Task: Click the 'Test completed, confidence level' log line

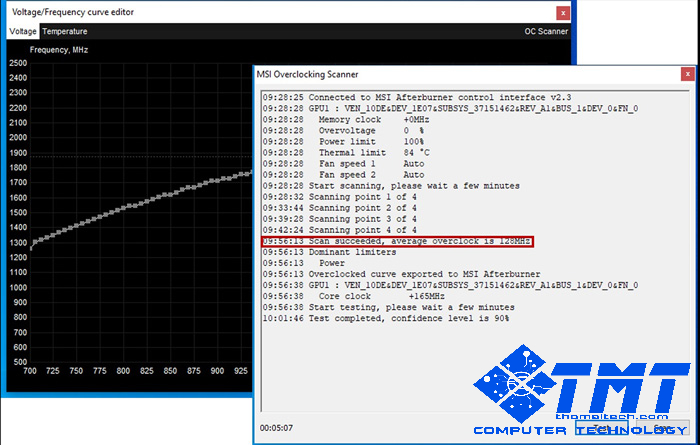Action: click(385, 318)
